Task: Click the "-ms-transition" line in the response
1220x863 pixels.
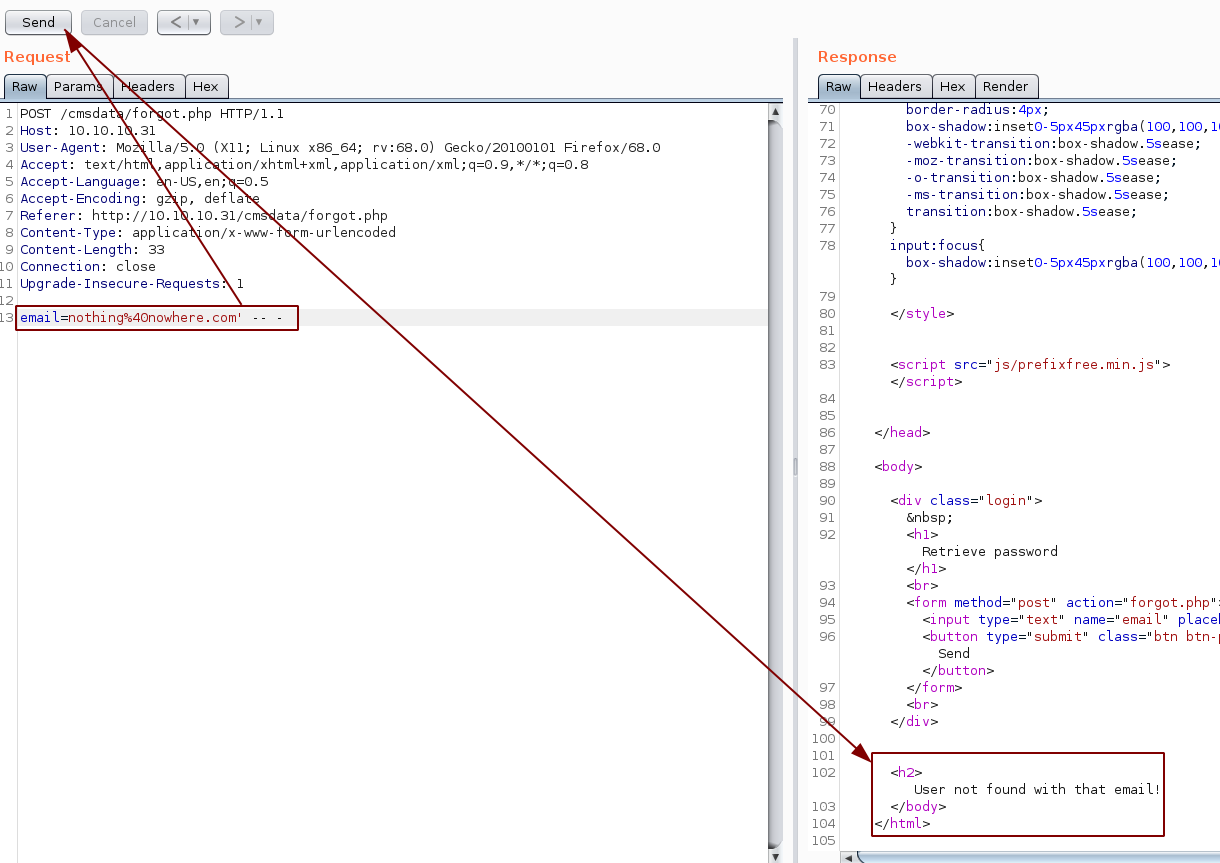Action: click(1036, 195)
